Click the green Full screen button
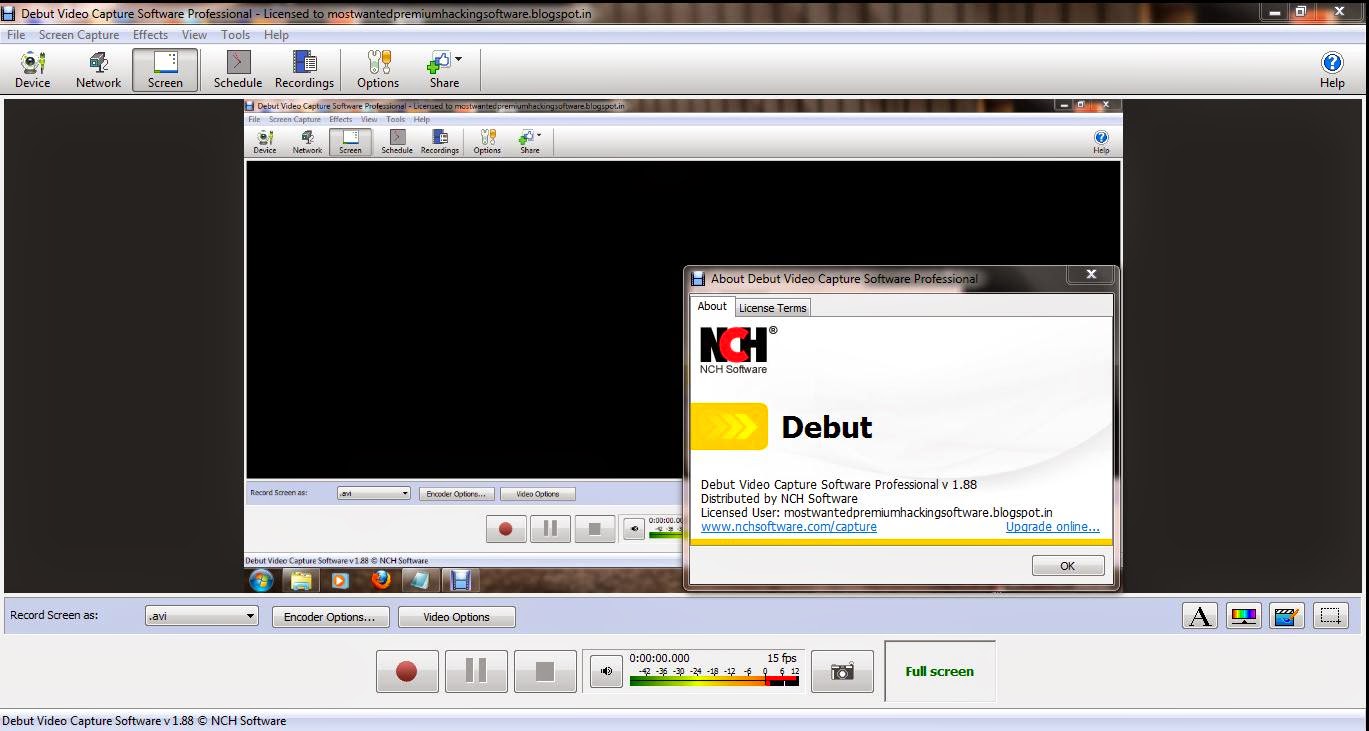This screenshot has height=731, width=1369. 939,671
